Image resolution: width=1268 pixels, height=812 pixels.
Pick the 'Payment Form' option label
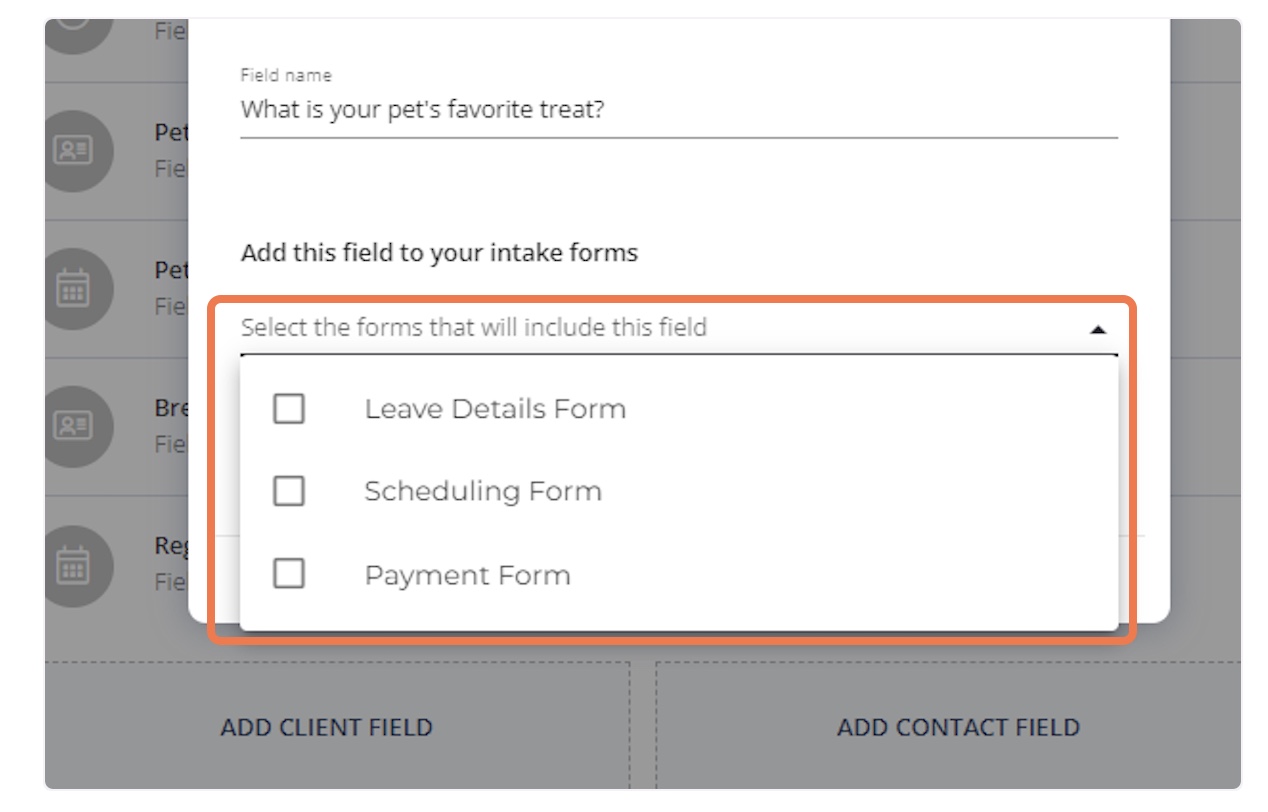point(467,576)
